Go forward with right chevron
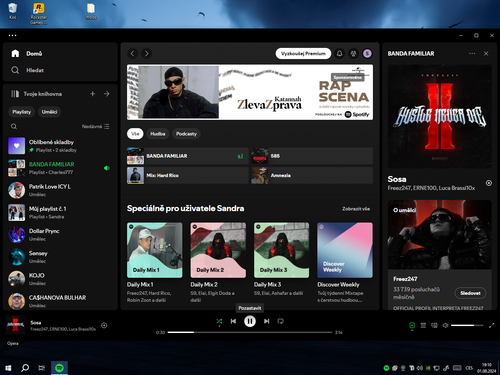 point(146,54)
